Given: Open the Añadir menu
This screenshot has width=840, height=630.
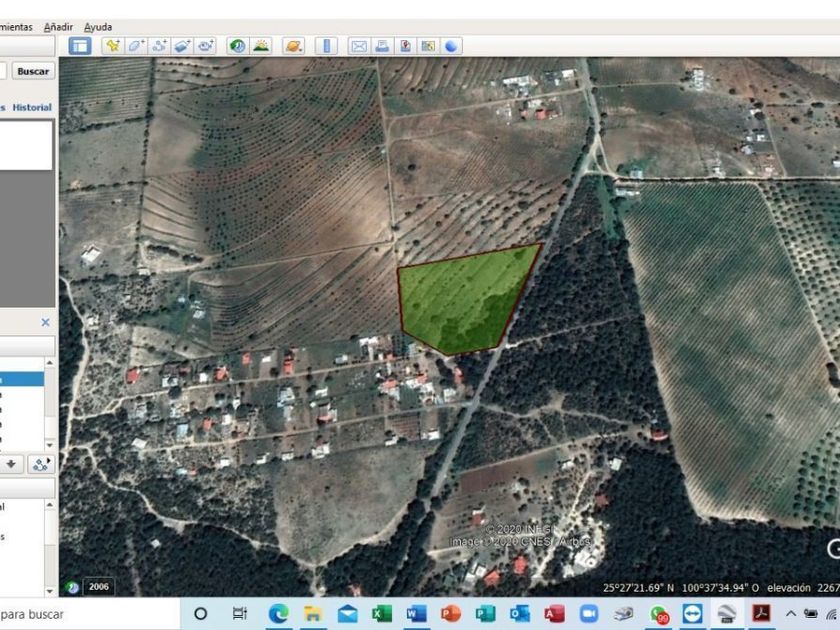Looking at the screenshot, I should tap(58, 27).
